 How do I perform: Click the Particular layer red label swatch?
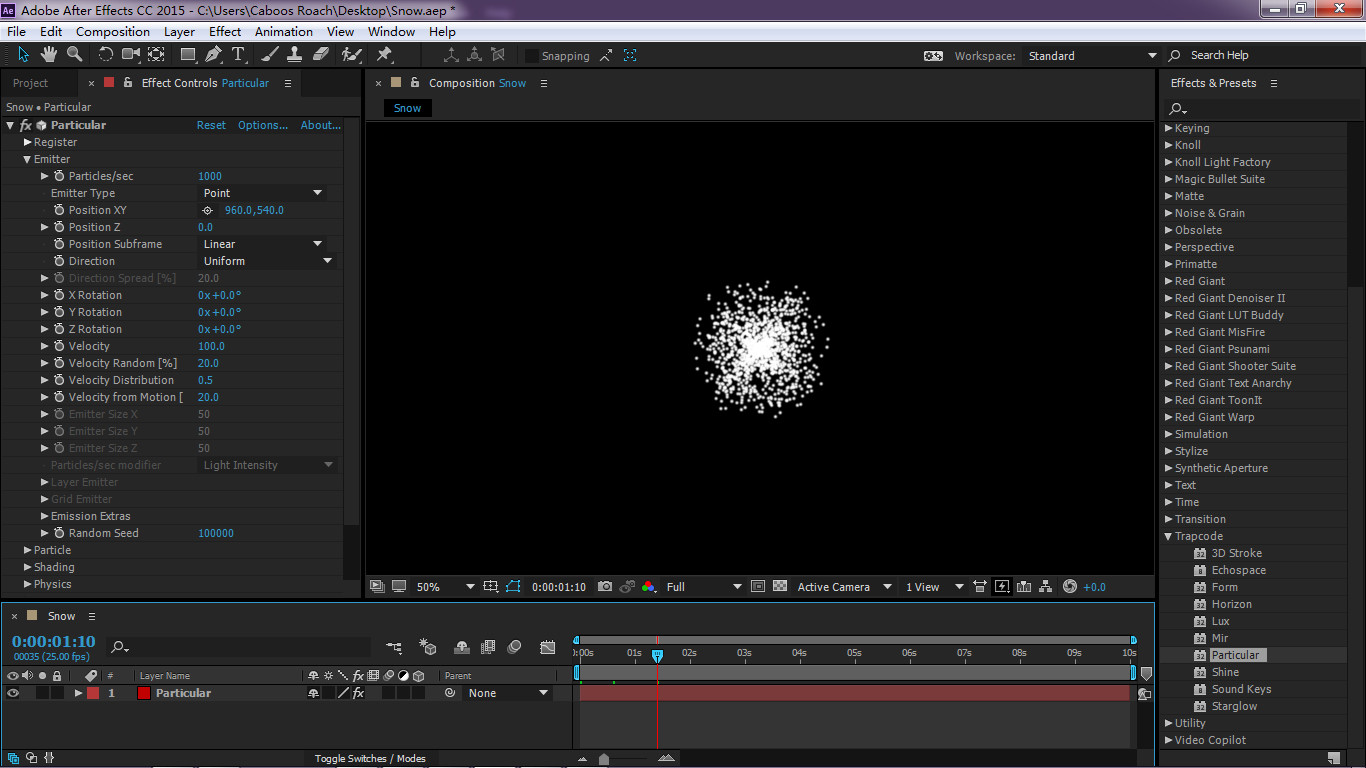point(93,693)
